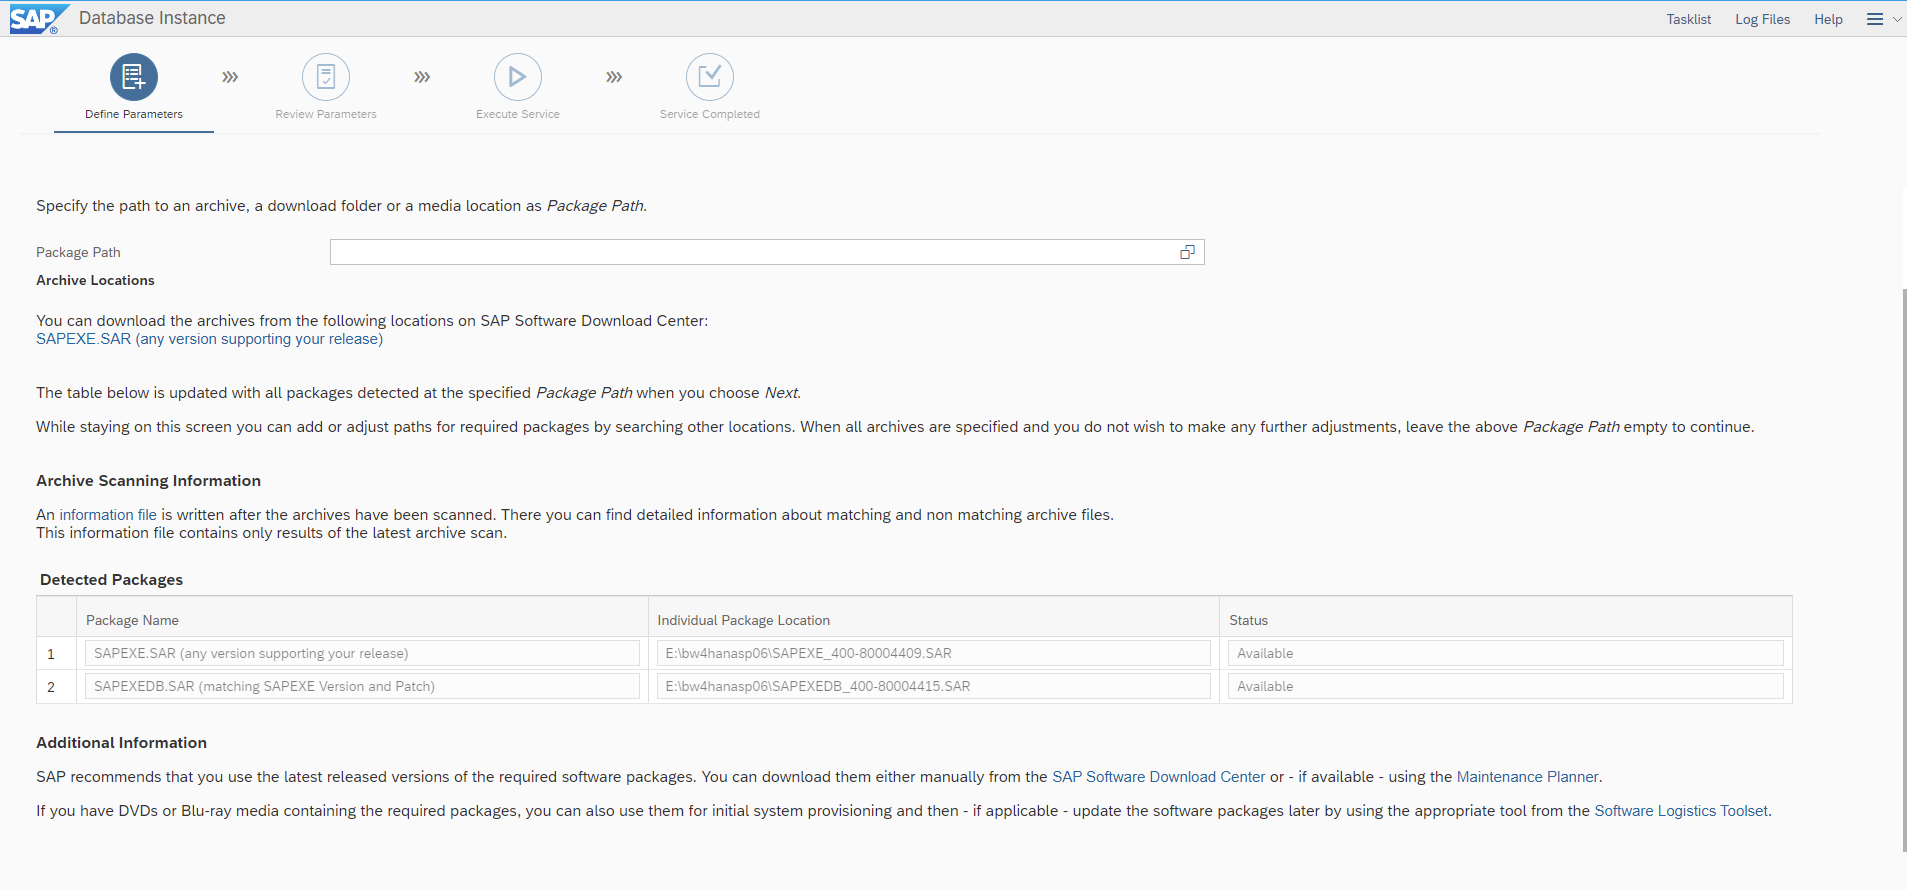Image resolution: width=1907 pixels, height=890 pixels.
Task: Select the Review Parameters step icon
Action: (326, 77)
